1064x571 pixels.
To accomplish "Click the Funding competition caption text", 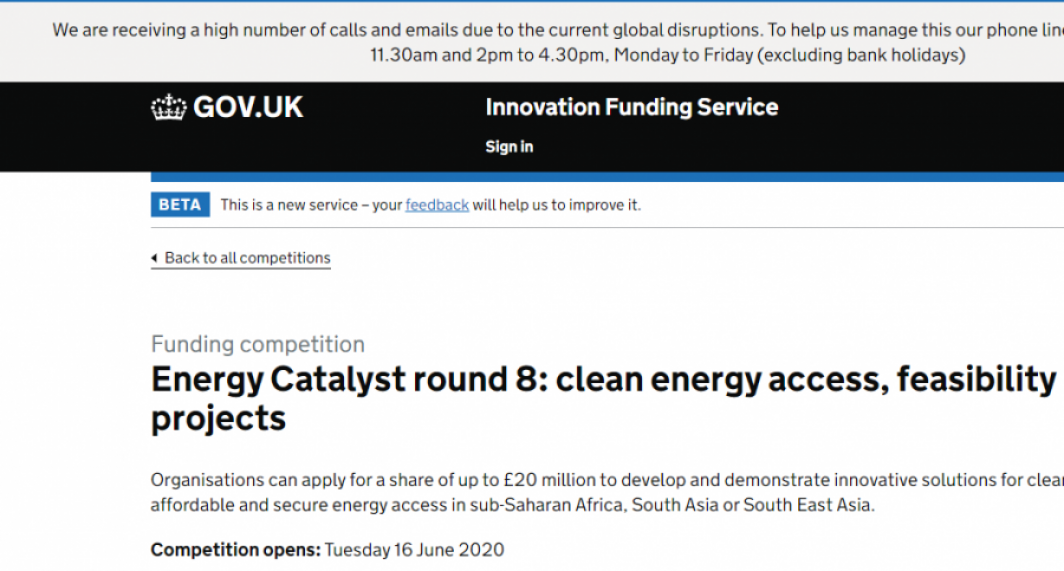I will [258, 344].
